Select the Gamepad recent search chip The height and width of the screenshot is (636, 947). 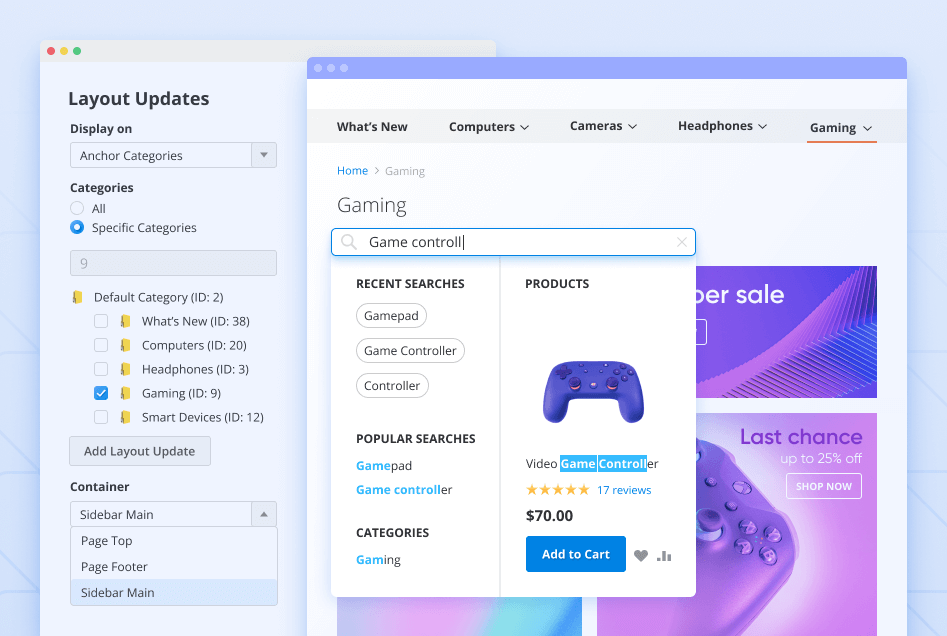pos(391,315)
